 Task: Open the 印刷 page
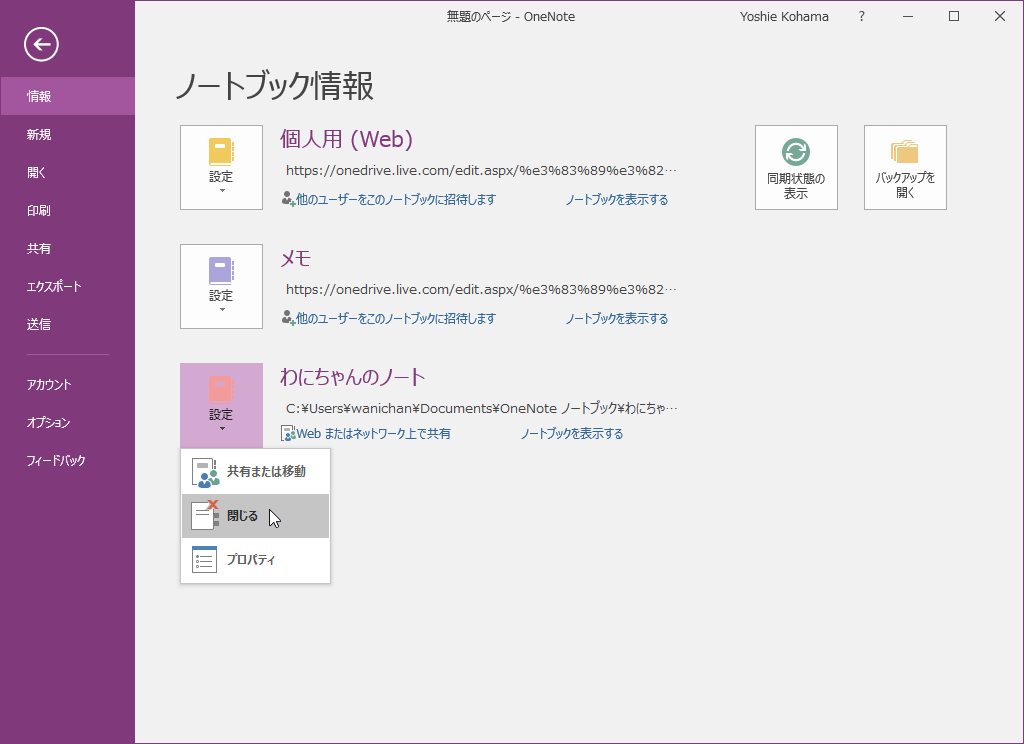coord(67,210)
